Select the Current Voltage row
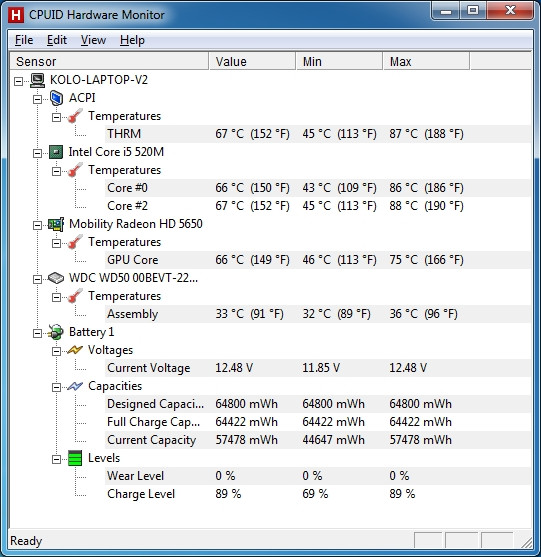 click(318, 368)
